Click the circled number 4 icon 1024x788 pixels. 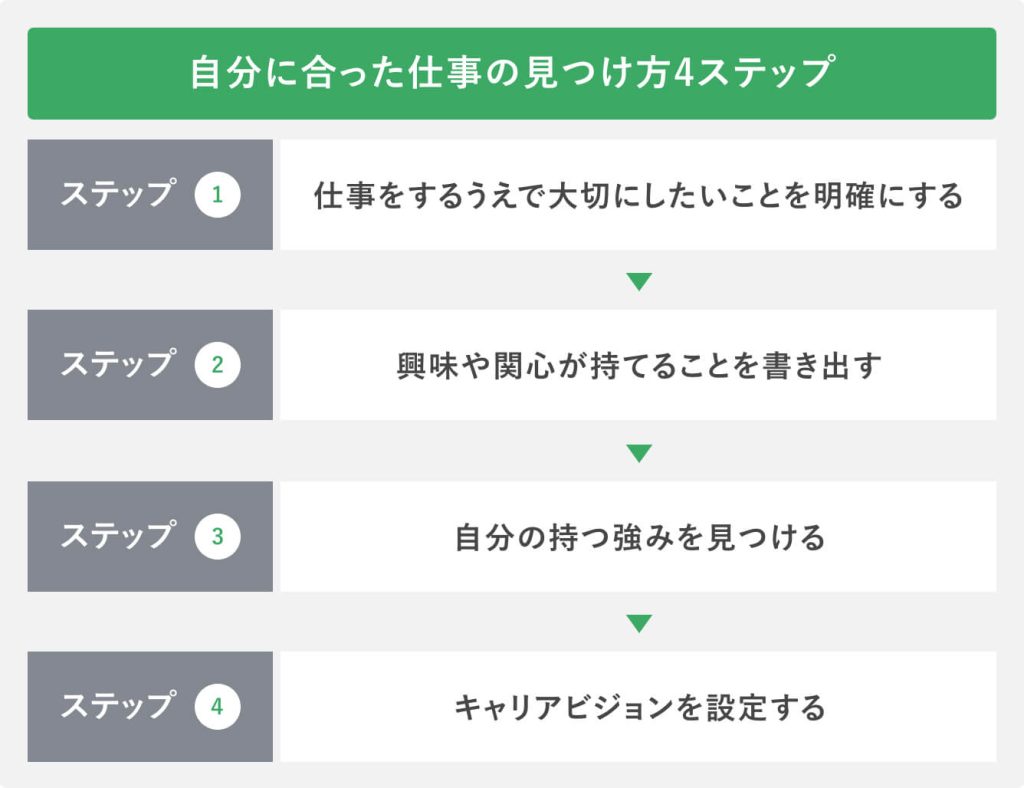pyautogui.click(x=217, y=706)
